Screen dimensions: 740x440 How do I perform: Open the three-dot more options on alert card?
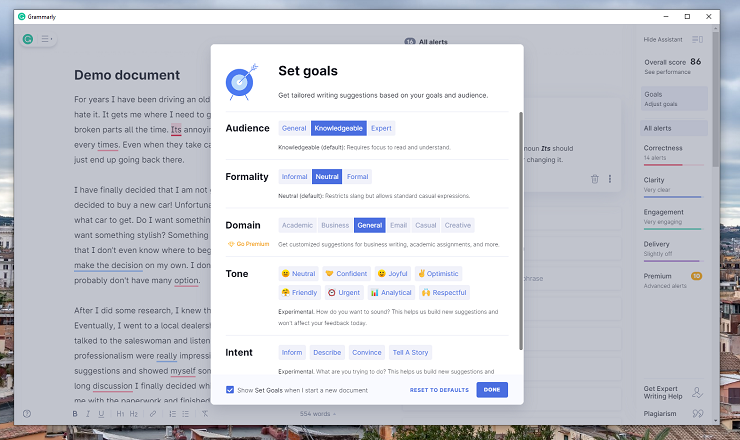click(610, 179)
